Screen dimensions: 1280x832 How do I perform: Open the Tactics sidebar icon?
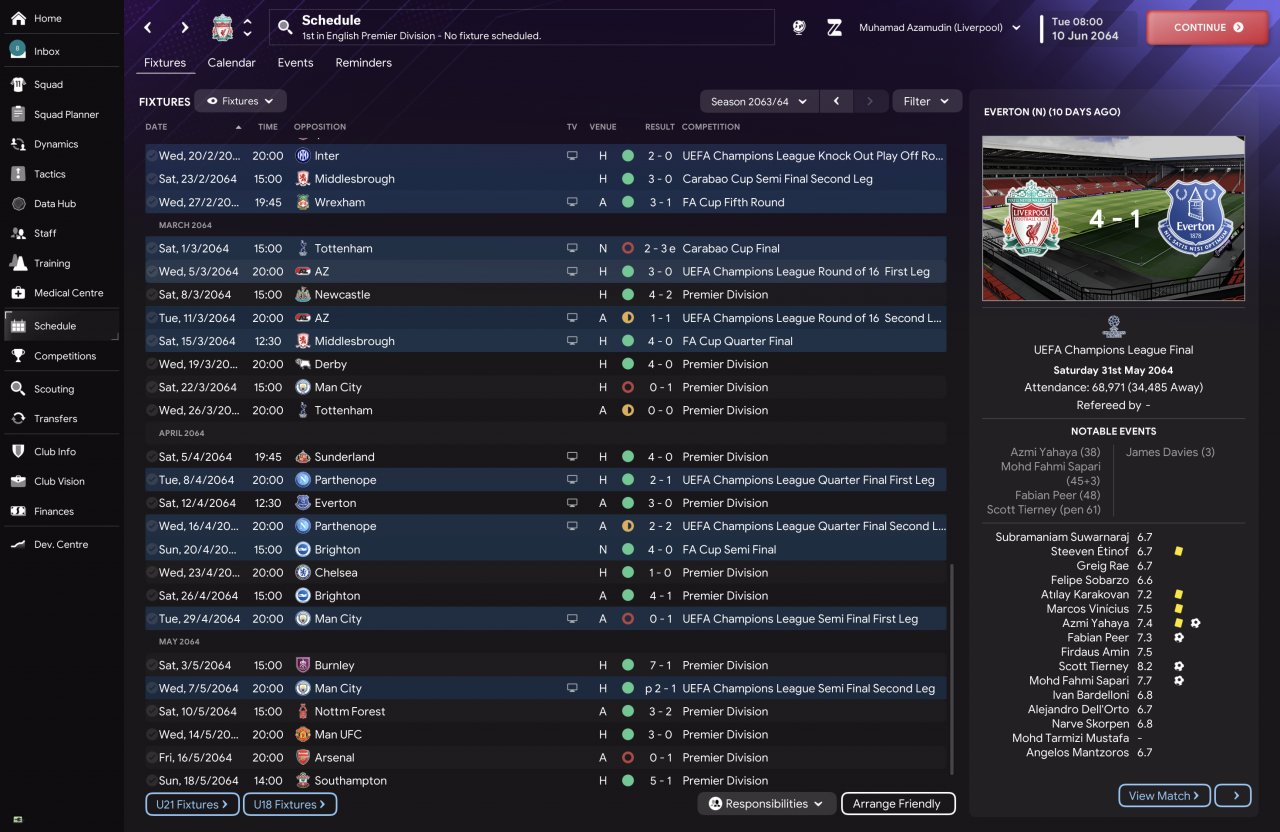click(x=18, y=174)
